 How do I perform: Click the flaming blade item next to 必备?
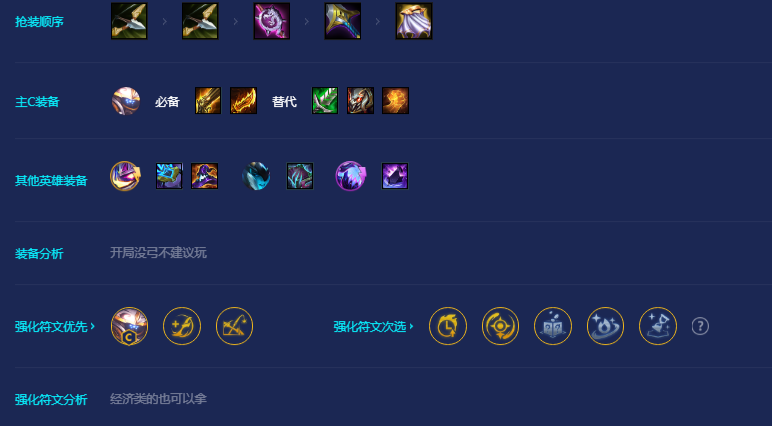tap(243, 101)
